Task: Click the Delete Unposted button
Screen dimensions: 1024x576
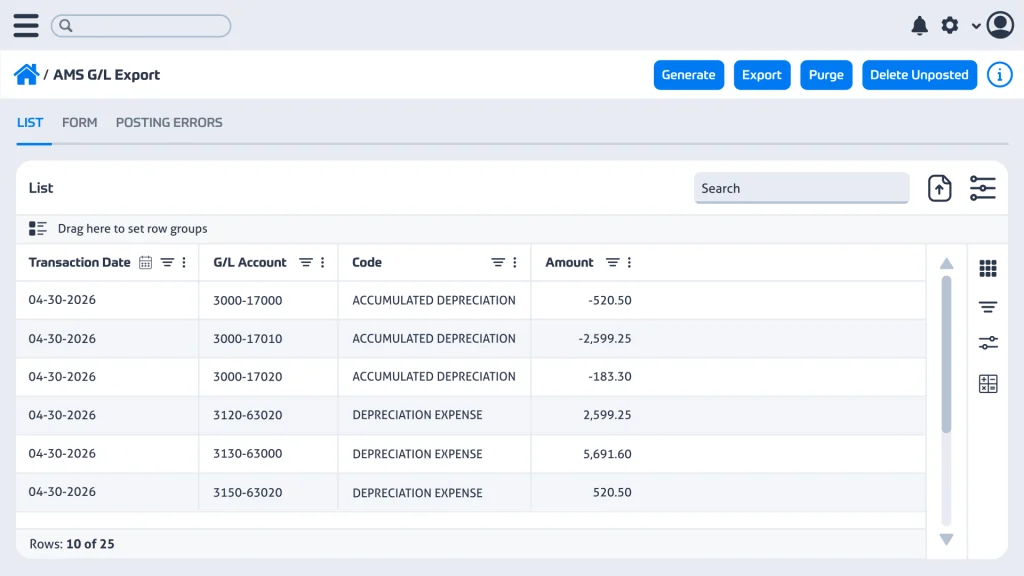Action: (x=919, y=74)
